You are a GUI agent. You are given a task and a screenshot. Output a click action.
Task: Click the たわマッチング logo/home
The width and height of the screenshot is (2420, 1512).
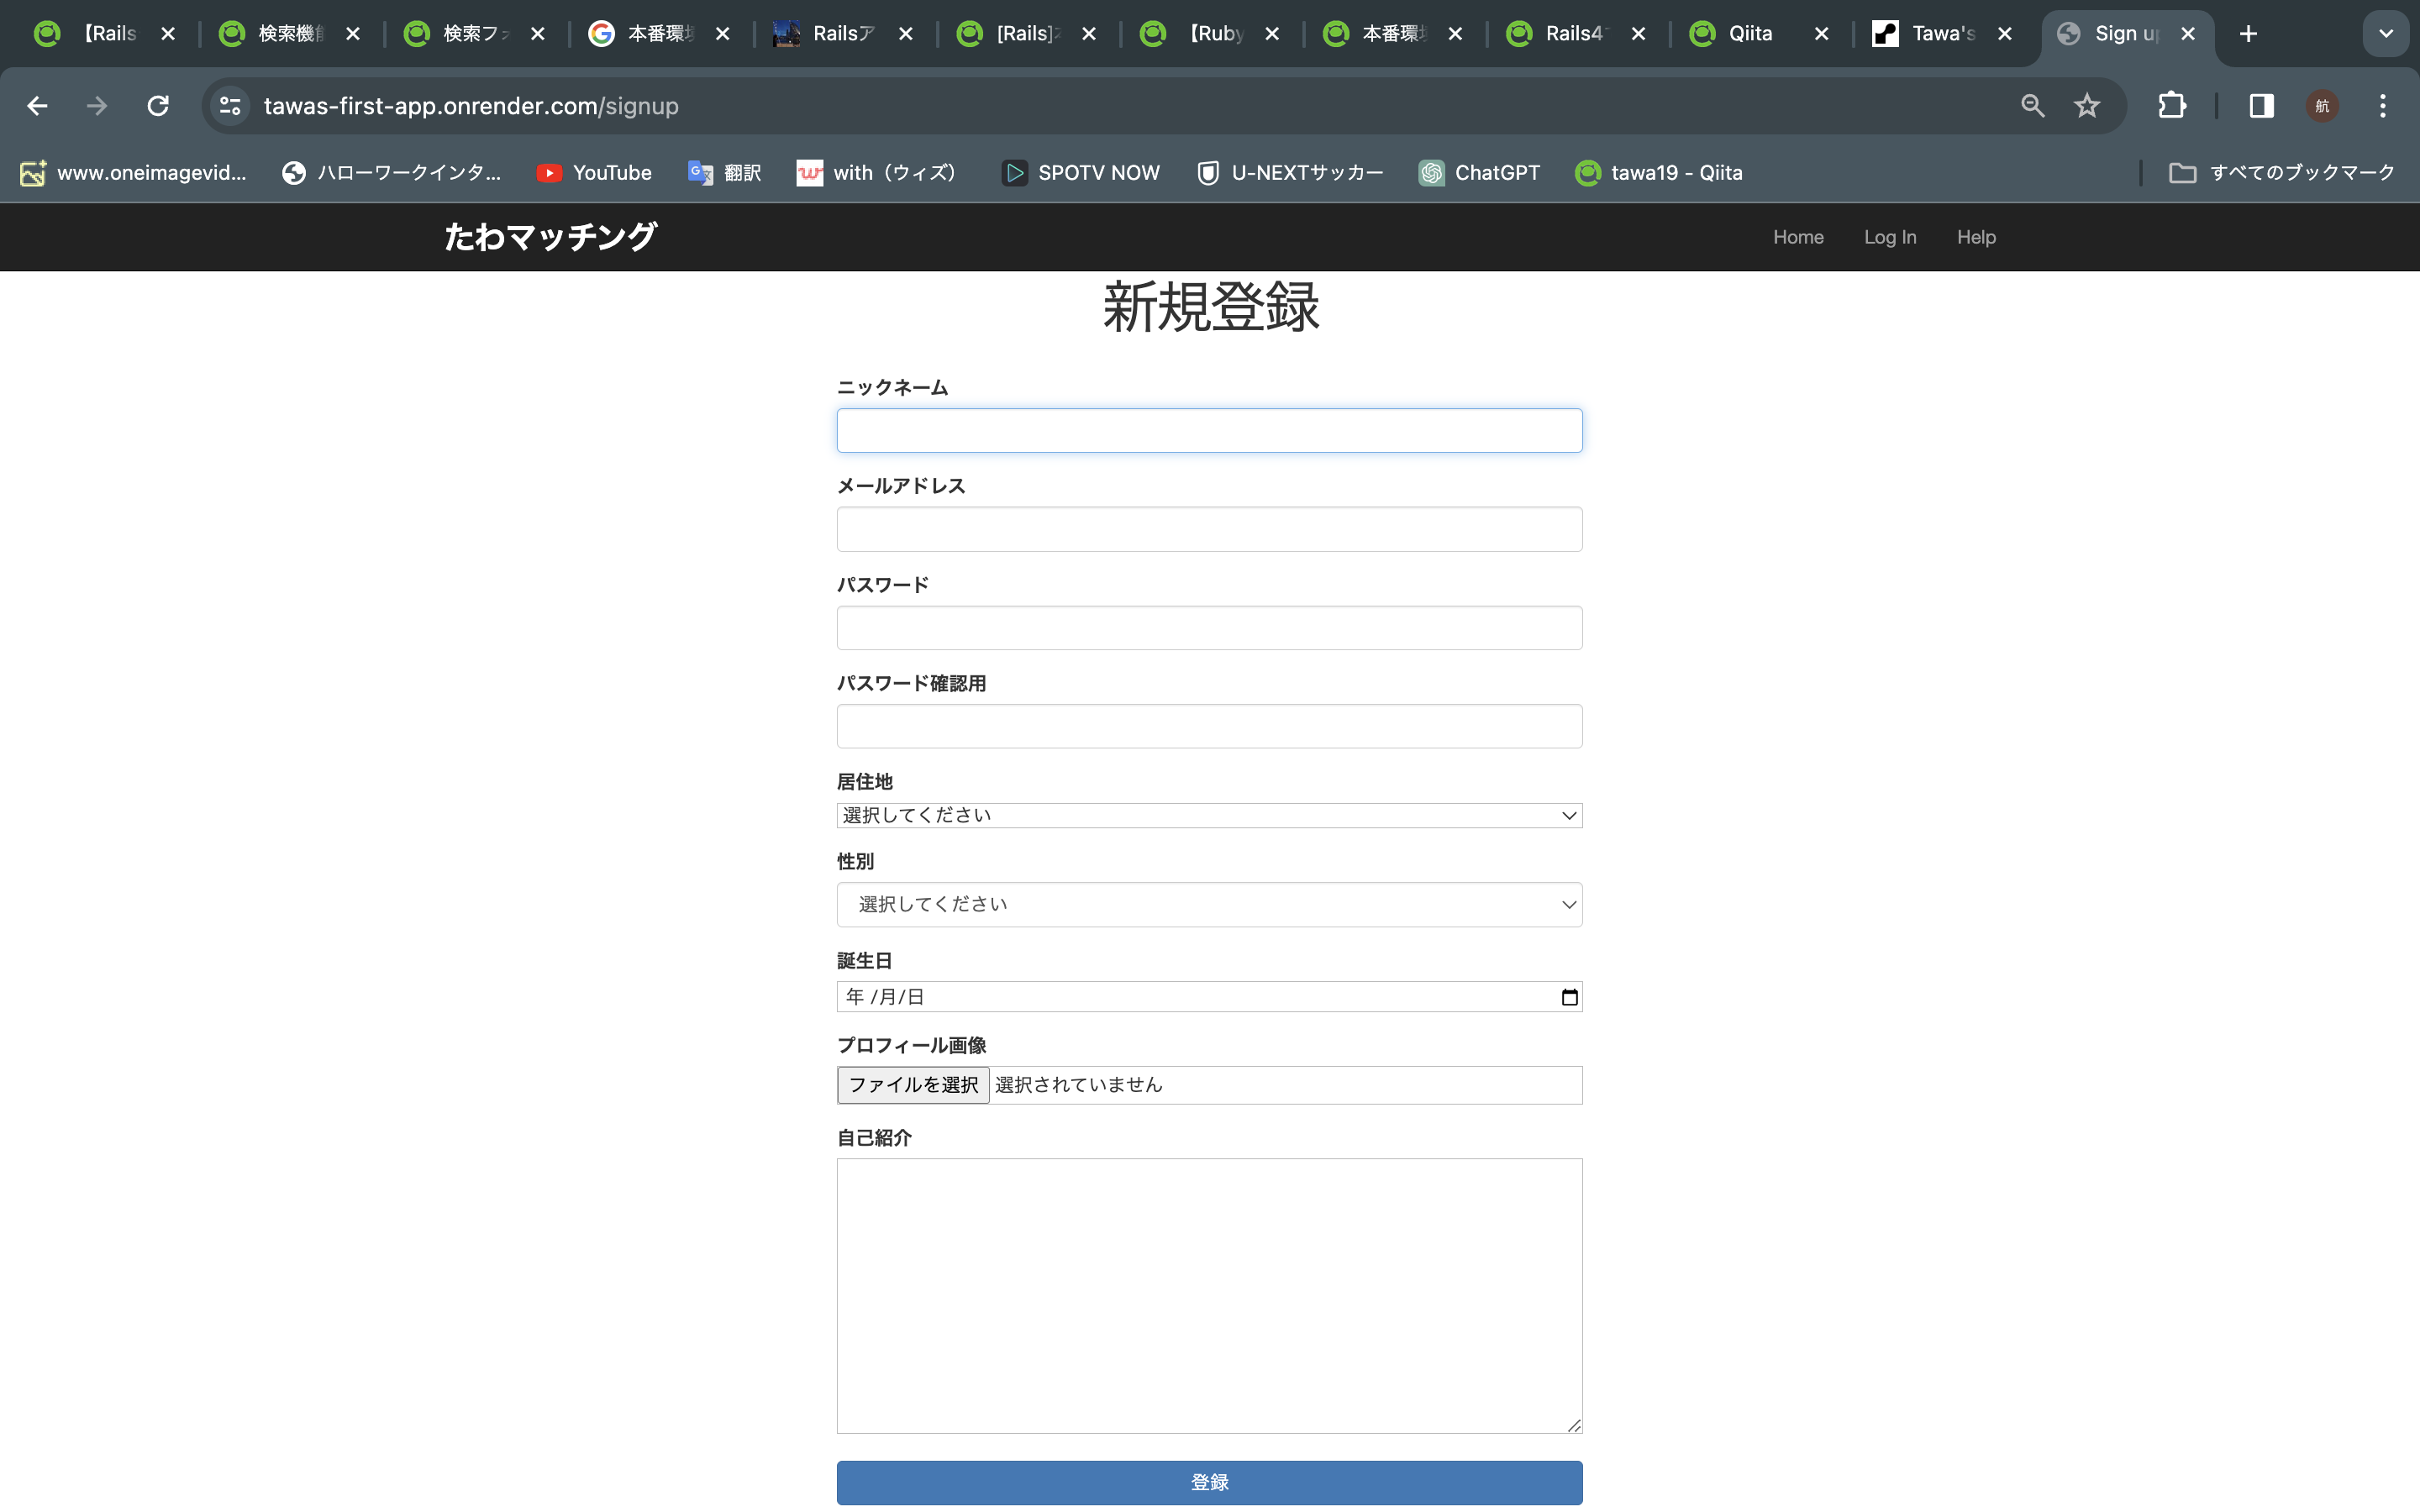pos(545,237)
